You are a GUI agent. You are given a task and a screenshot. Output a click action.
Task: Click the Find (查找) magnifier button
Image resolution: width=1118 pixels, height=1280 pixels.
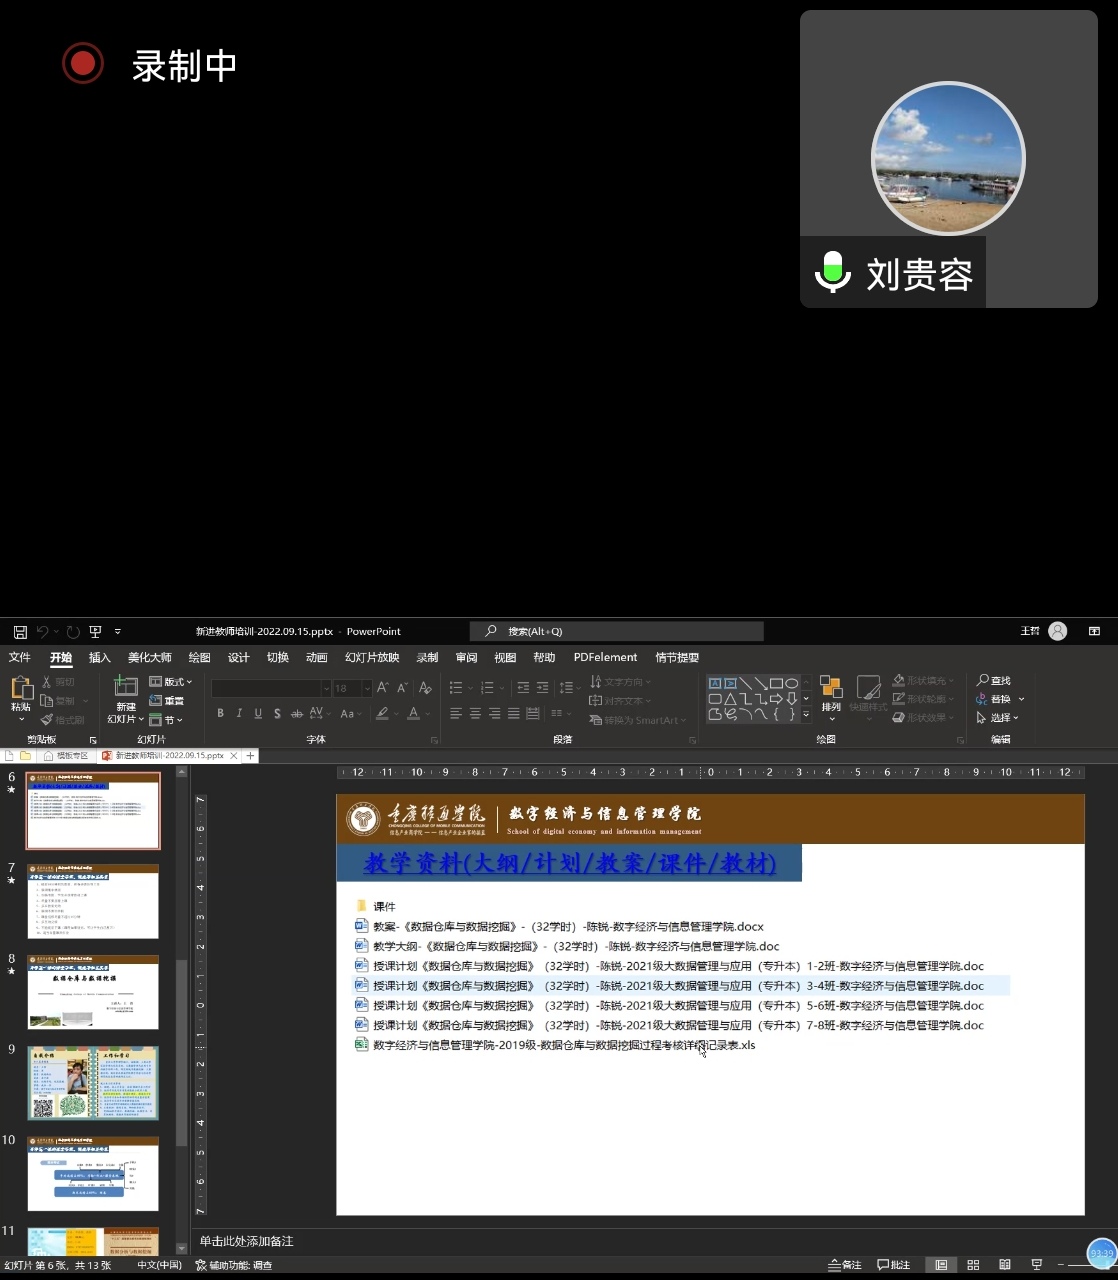coord(994,681)
